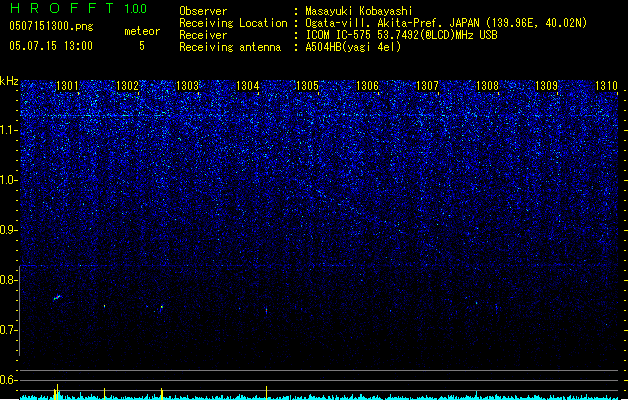
Task: Click the Receiver field label
Action: pyautogui.click(x=203, y=35)
